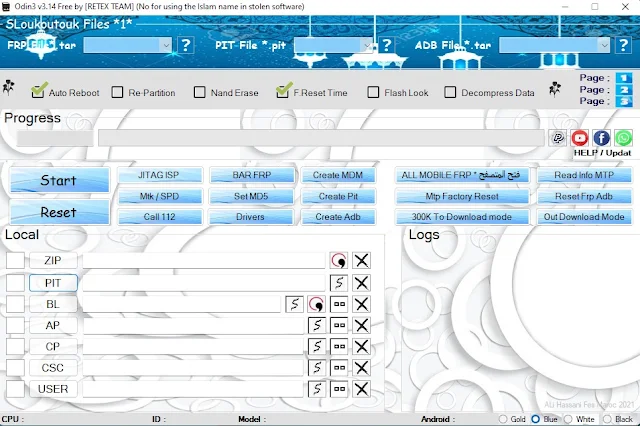Viewport: 640px width, 426px height.
Task: Click the 300K To Download mode button
Action: point(462,217)
